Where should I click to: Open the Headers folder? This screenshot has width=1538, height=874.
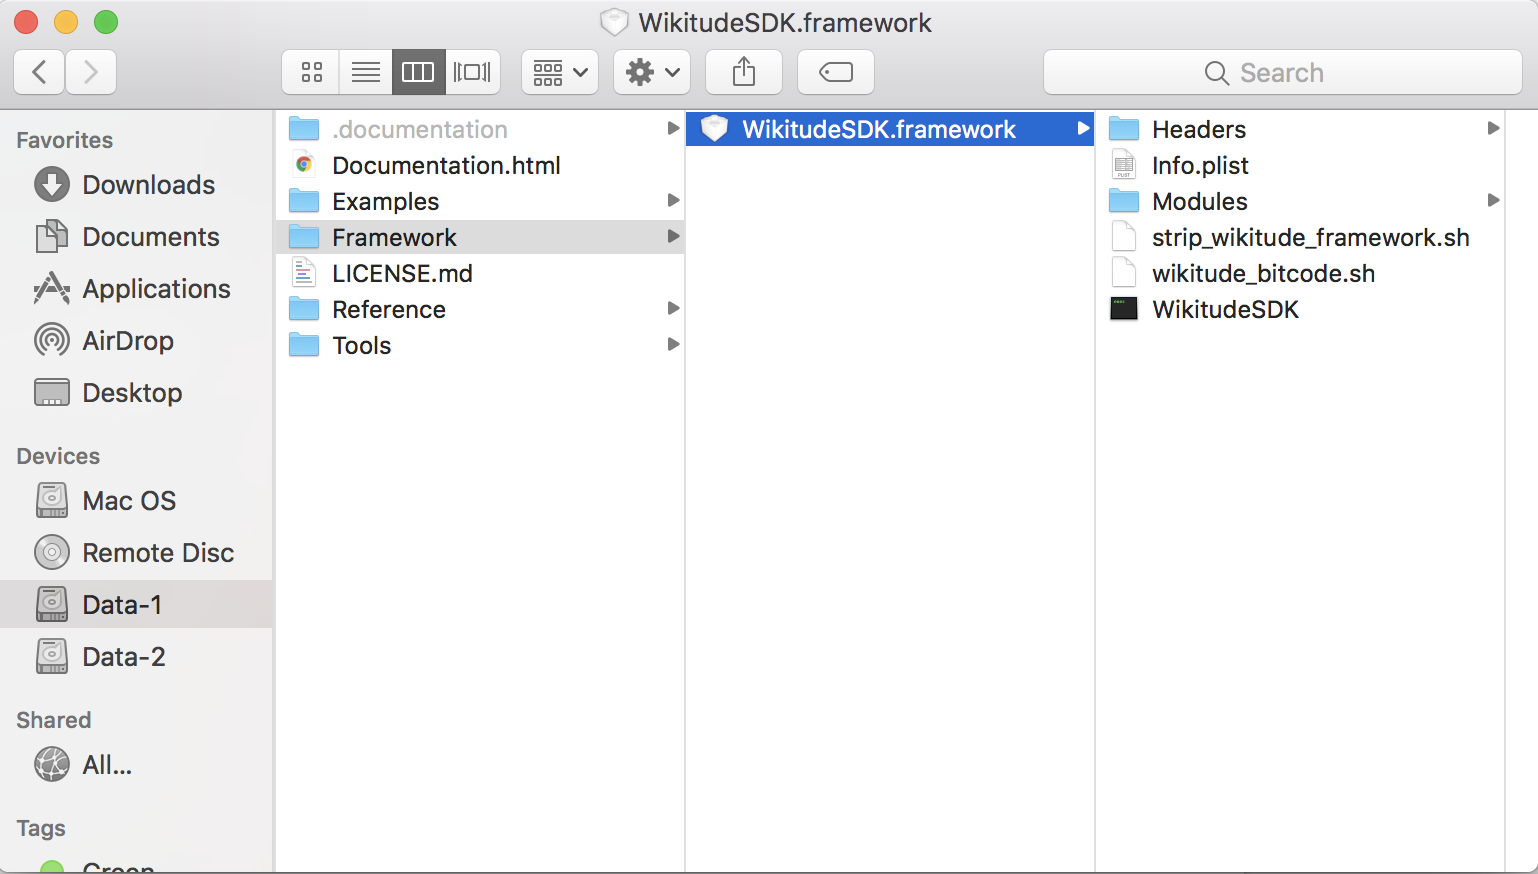1198,130
